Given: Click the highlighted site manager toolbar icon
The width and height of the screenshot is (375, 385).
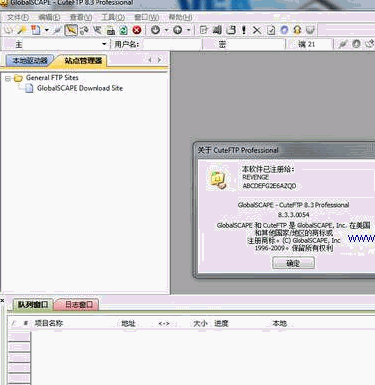Looking at the screenshot, I should pyautogui.click(x=71, y=30).
